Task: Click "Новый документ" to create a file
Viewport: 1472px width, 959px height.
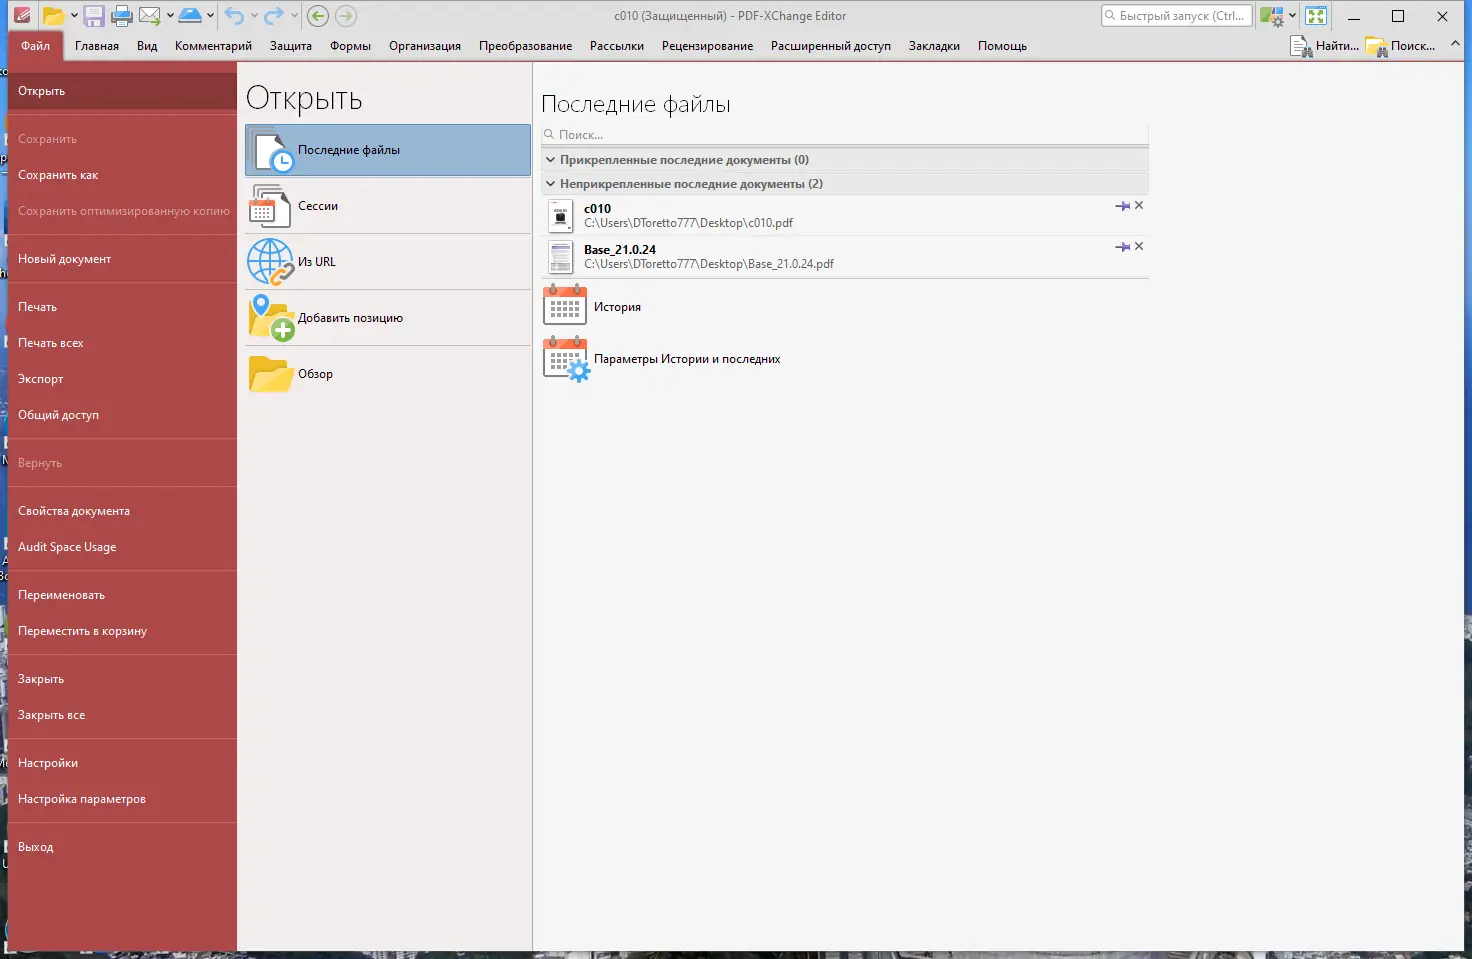Action: pos(63,258)
